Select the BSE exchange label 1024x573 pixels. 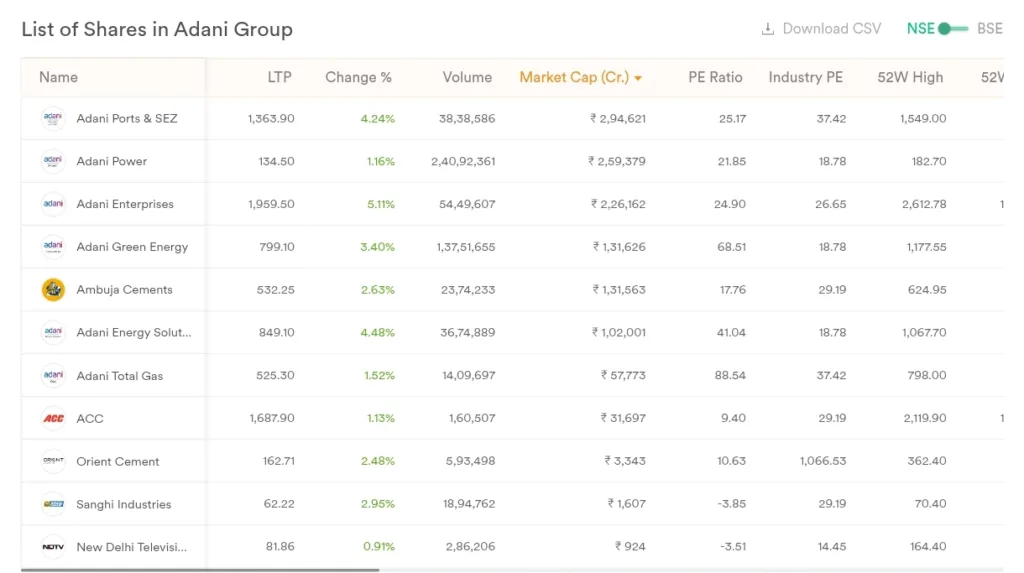[989, 29]
